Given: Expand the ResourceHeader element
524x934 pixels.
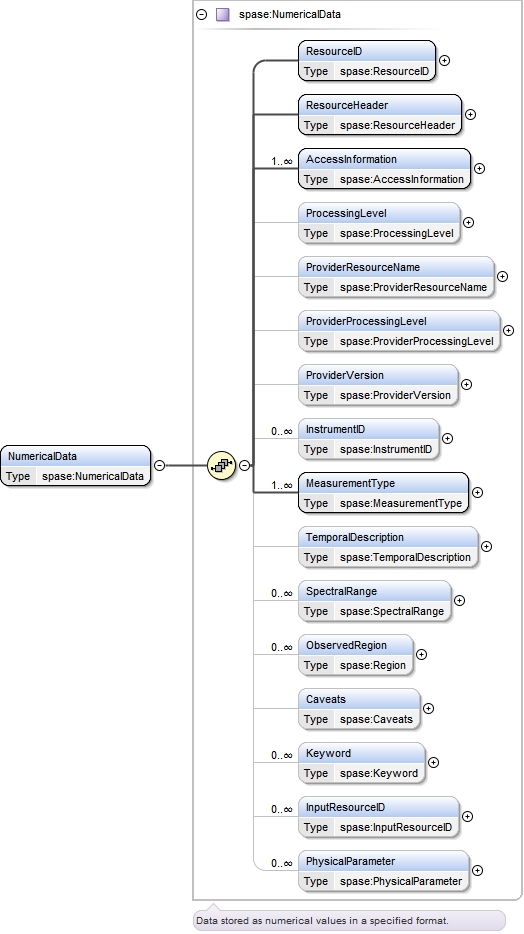Looking at the screenshot, I should pyautogui.click(x=470, y=114).
